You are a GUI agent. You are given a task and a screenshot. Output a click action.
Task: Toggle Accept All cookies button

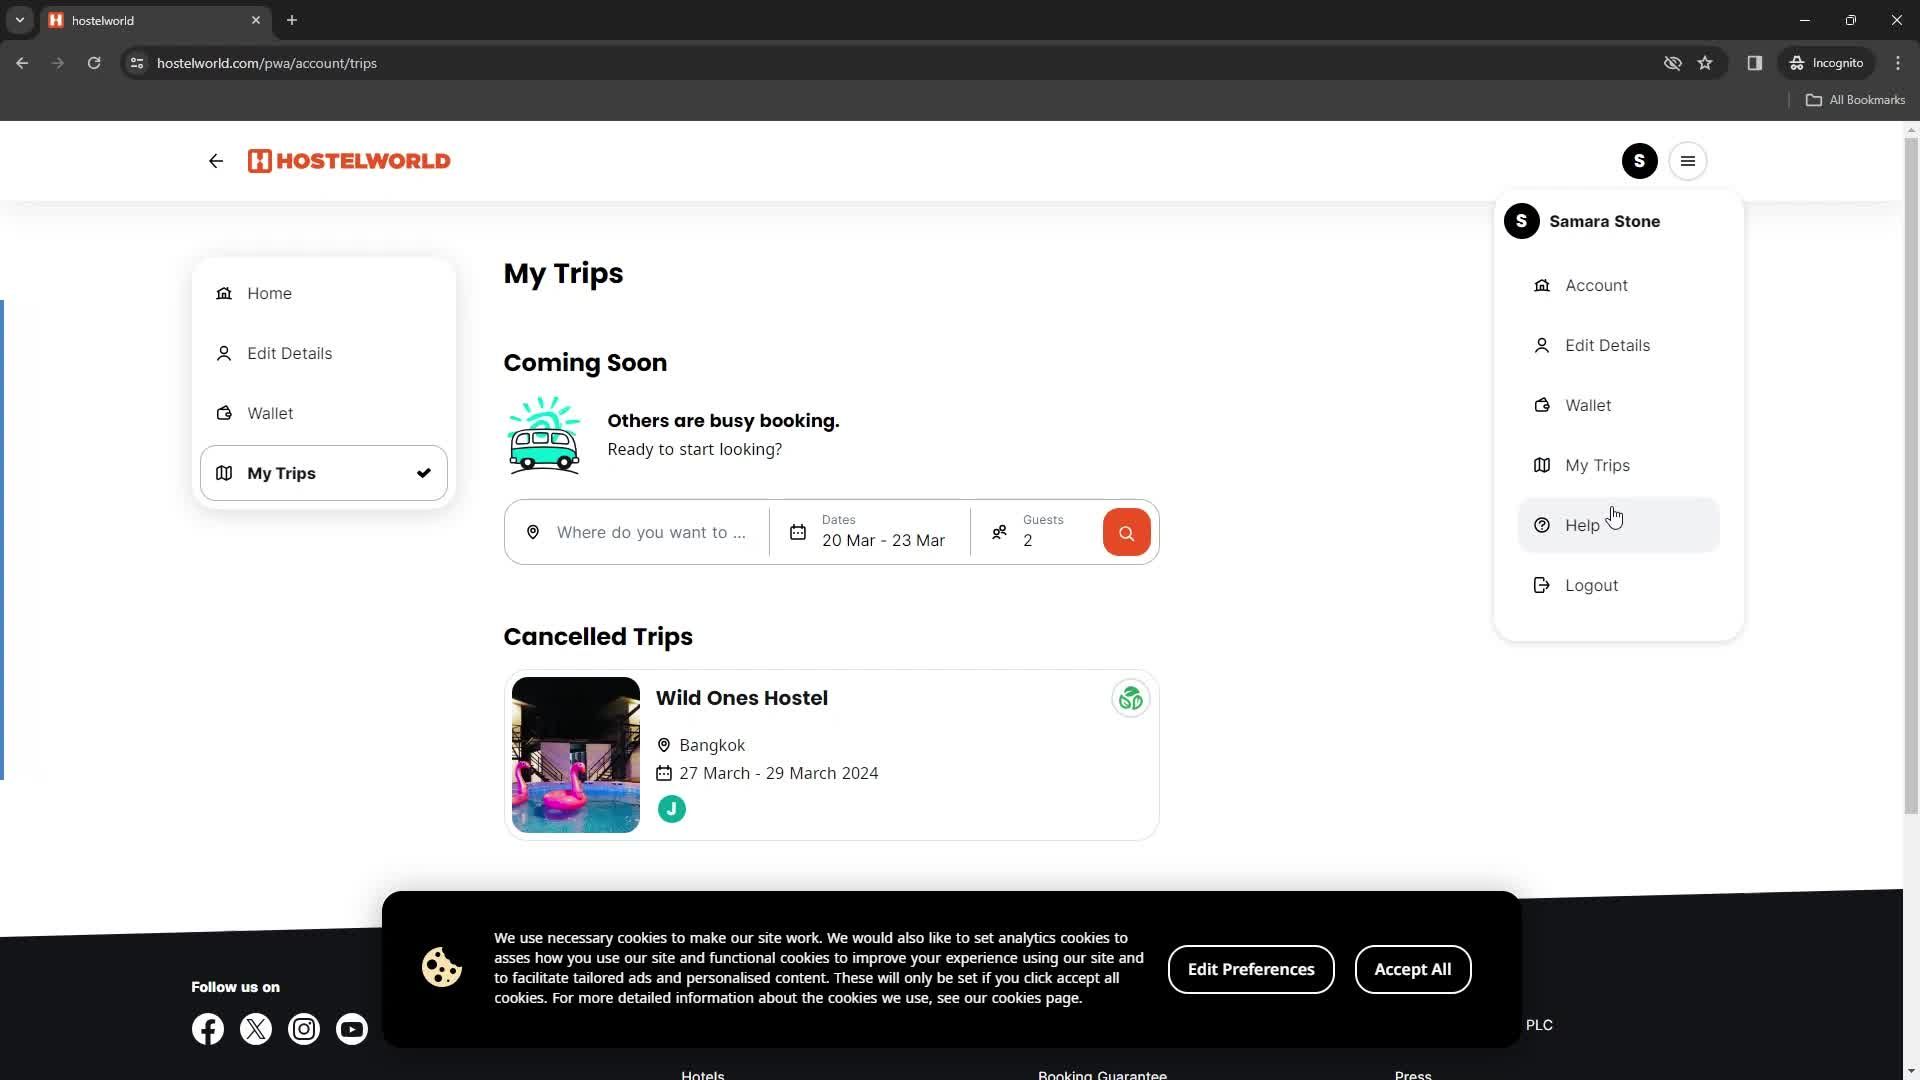point(1414,969)
